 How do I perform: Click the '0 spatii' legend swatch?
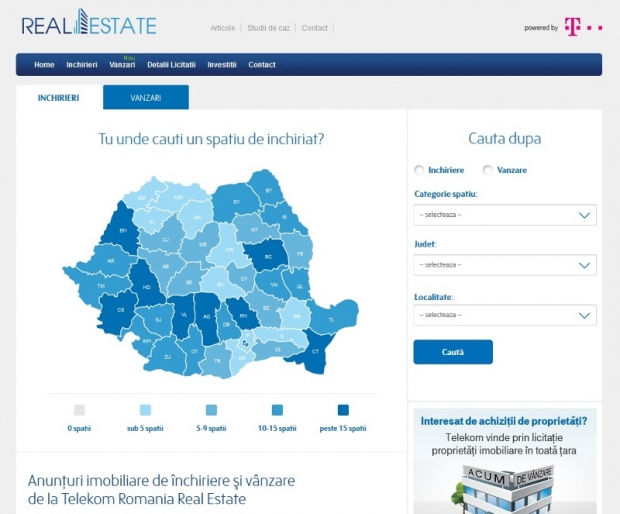coord(79,410)
